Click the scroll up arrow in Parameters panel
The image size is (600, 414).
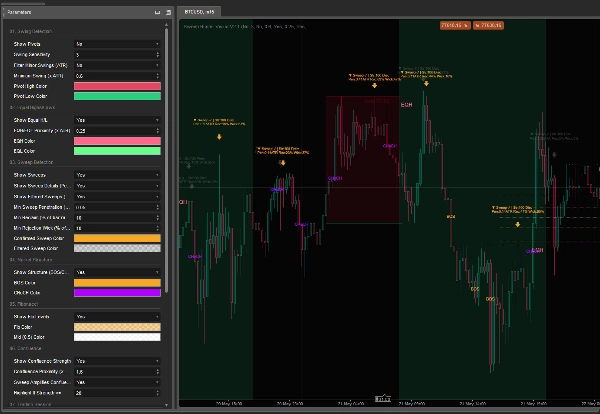pyautogui.click(x=166, y=24)
